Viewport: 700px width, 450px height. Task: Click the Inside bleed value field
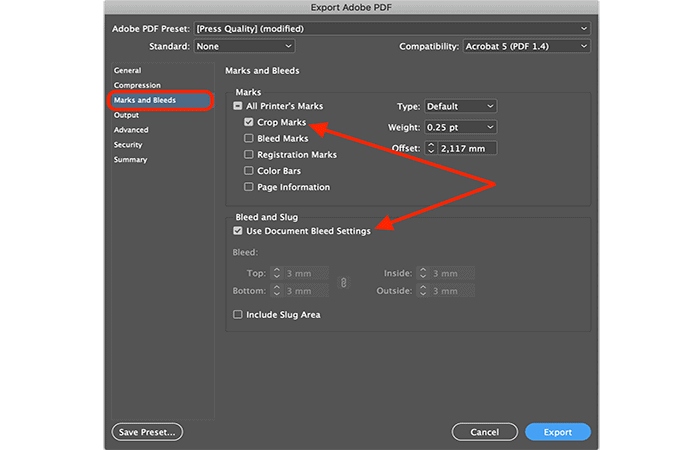pyautogui.click(x=452, y=273)
